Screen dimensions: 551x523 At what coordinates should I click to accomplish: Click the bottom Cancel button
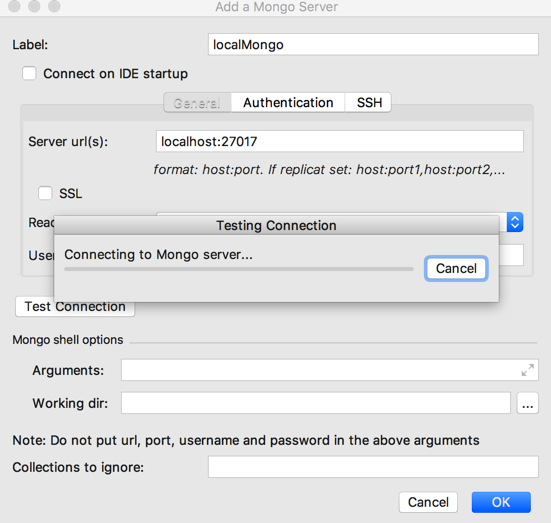pos(428,502)
